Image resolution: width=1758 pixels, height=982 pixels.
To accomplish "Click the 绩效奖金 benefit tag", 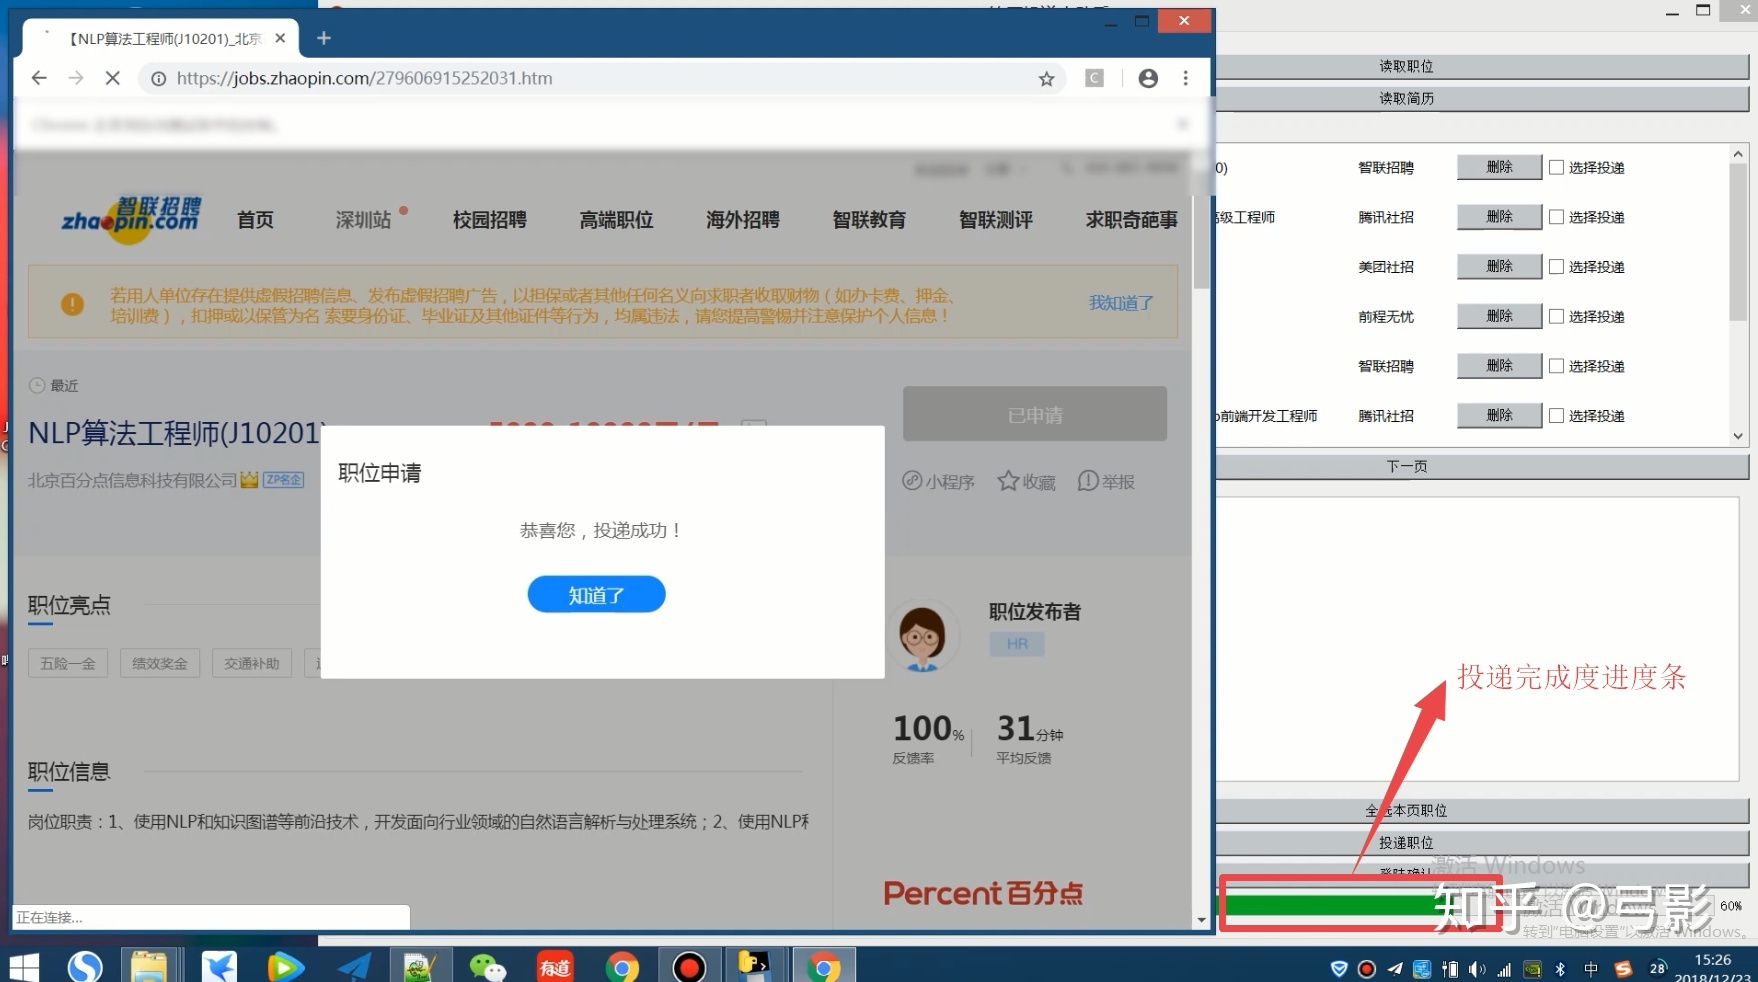I will pyautogui.click(x=160, y=663).
